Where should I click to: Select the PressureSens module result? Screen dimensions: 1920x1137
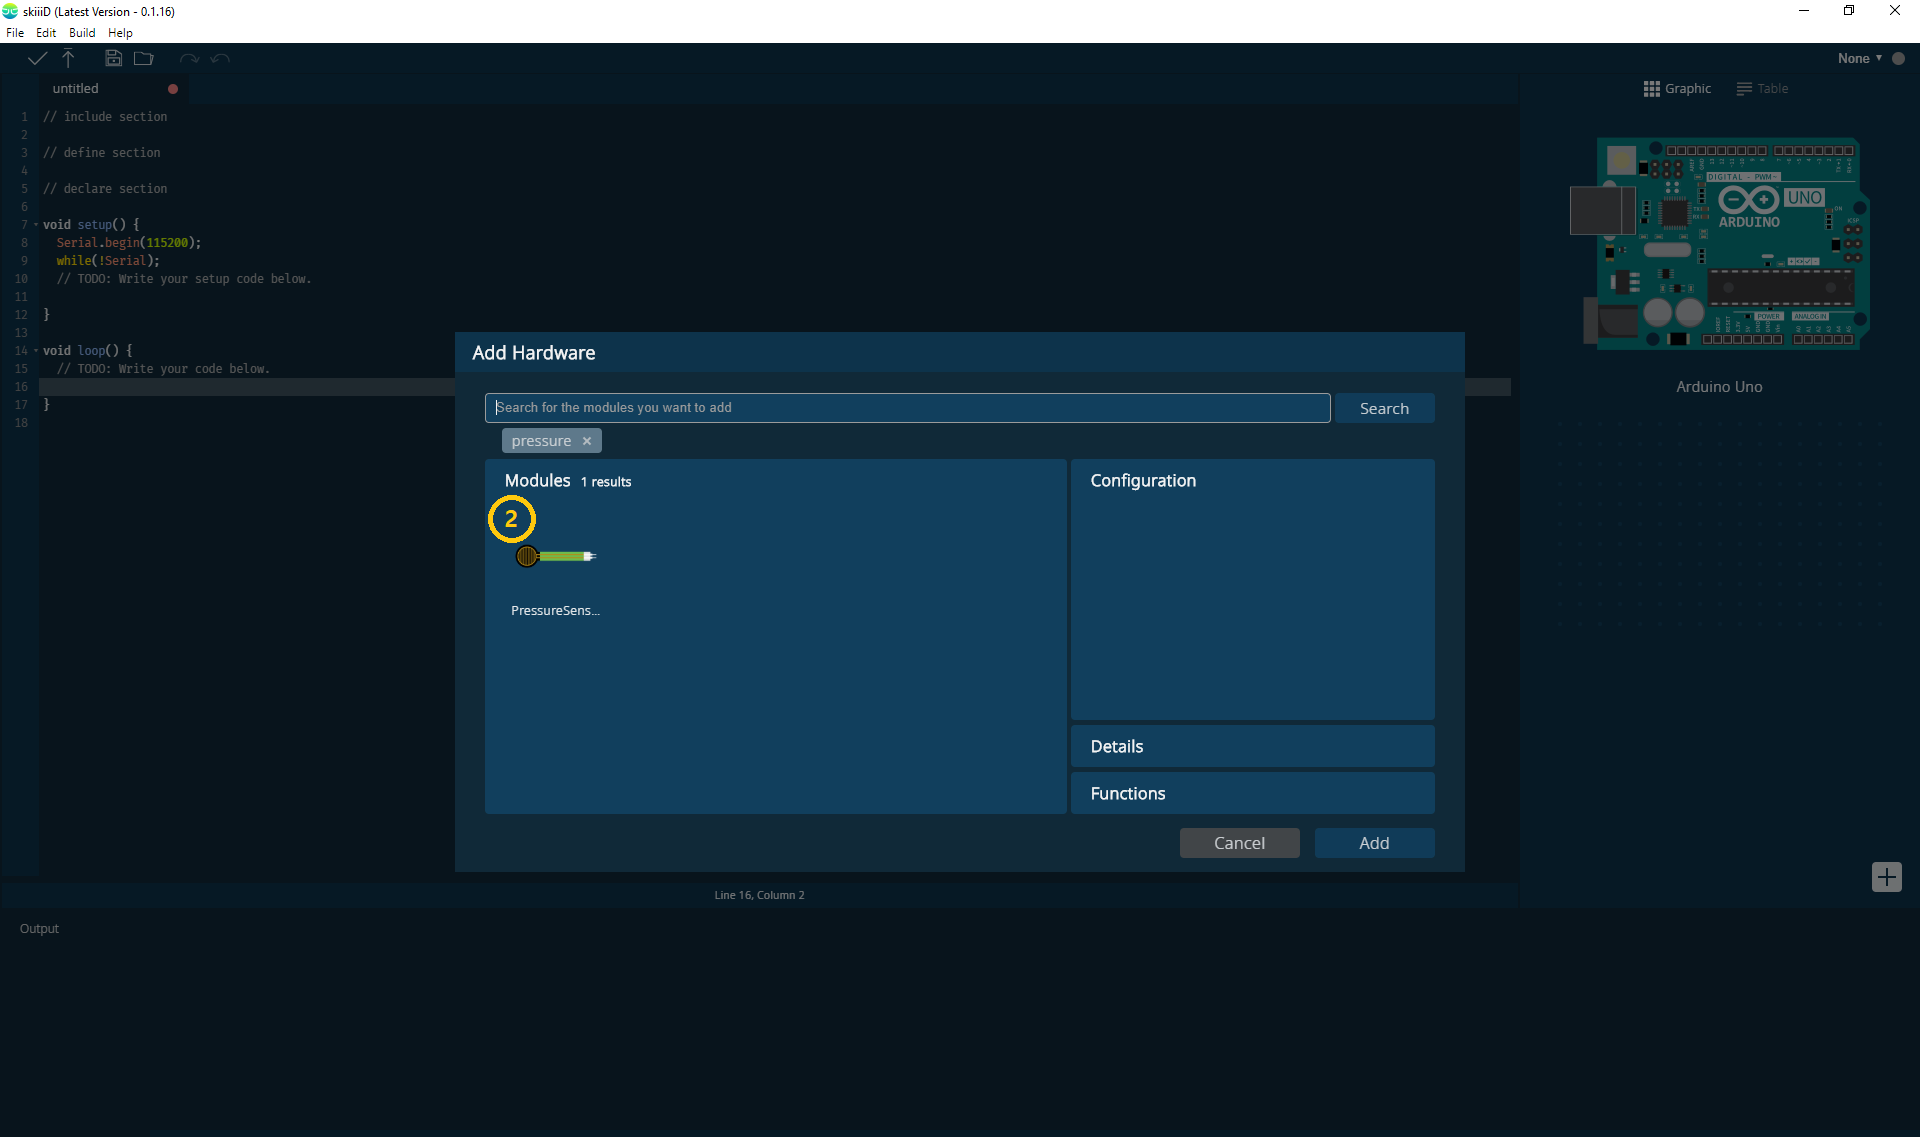pos(553,562)
